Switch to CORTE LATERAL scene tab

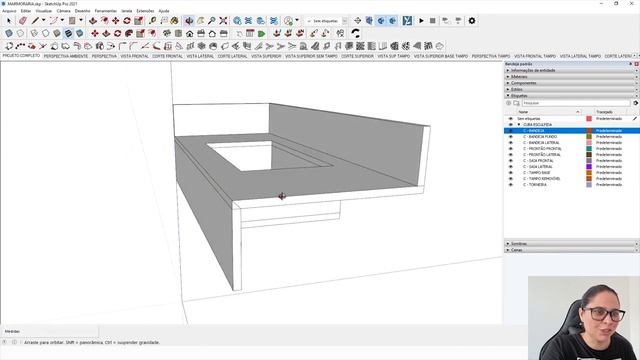[232, 56]
